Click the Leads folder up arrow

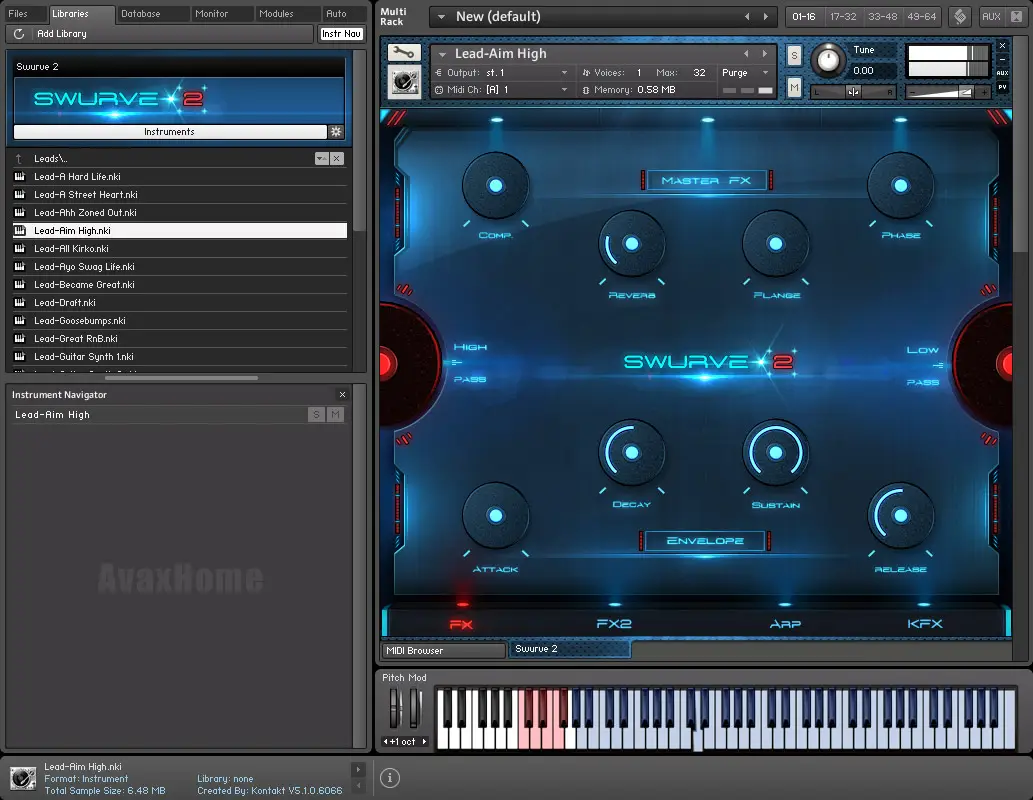tap(19, 159)
